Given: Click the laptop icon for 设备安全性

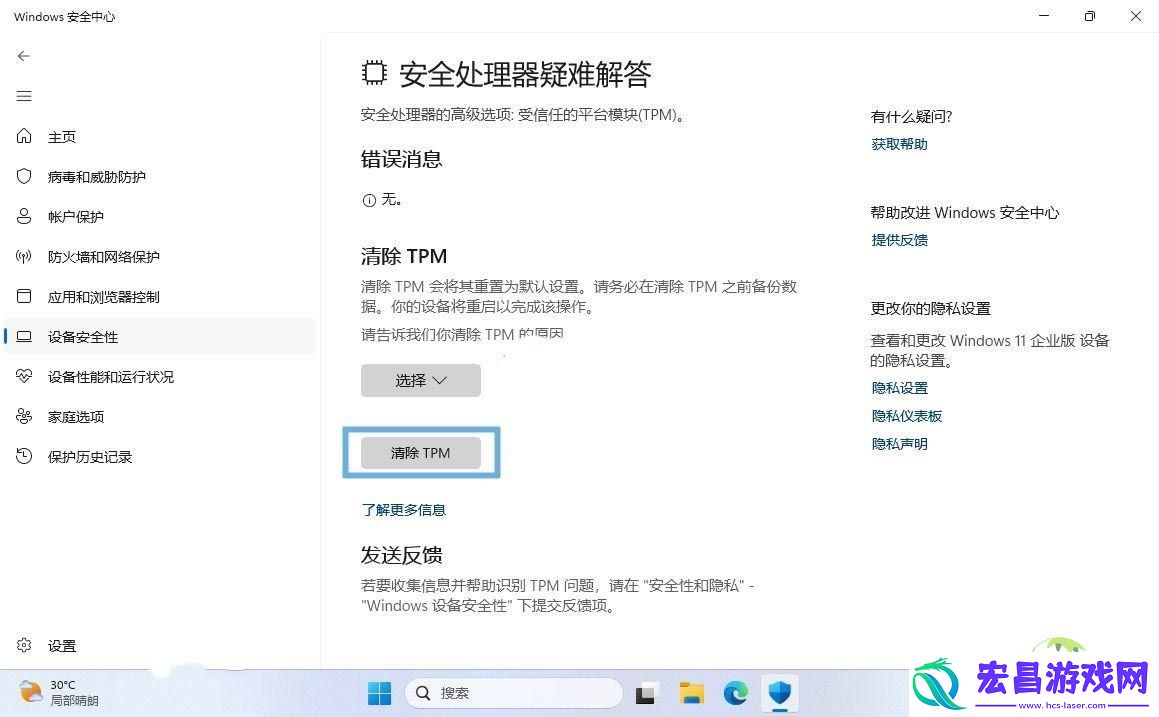Looking at the screenshot, I should pyautogui.click(x=24, y=336).
